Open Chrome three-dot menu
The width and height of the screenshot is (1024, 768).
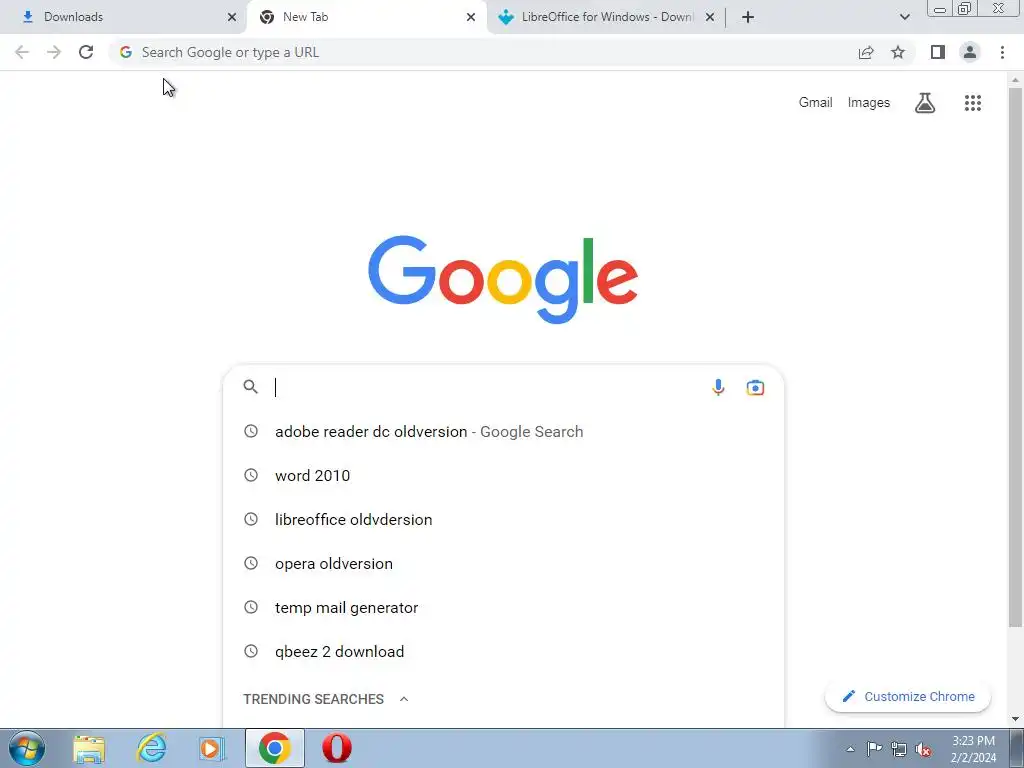click(1002, 52)
